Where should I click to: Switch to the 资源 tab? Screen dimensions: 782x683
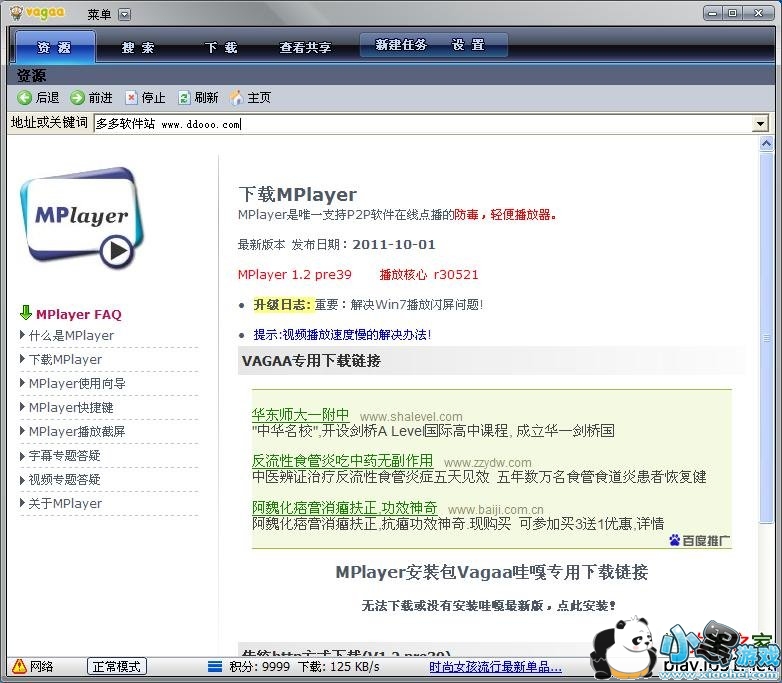(55, 47)
